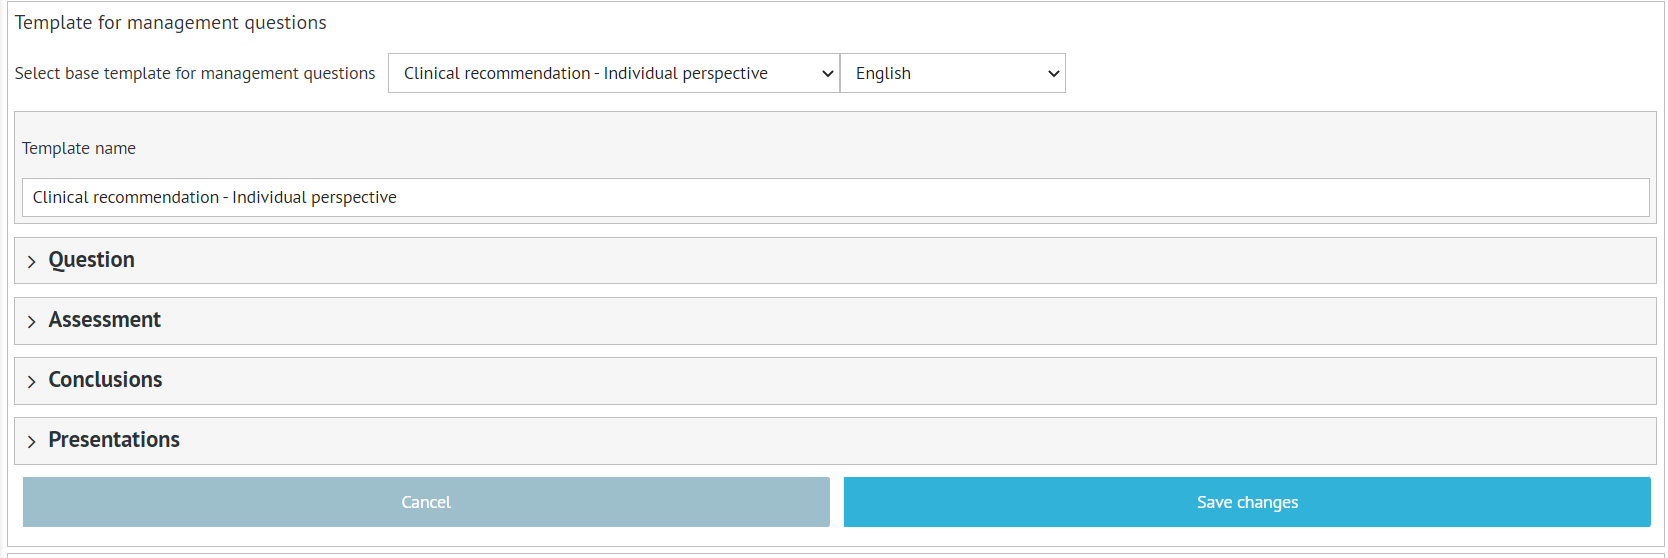Expand the Presentations section chevron
The height and width of the screenshot is (558, 1668).
[x=32, y=441]
